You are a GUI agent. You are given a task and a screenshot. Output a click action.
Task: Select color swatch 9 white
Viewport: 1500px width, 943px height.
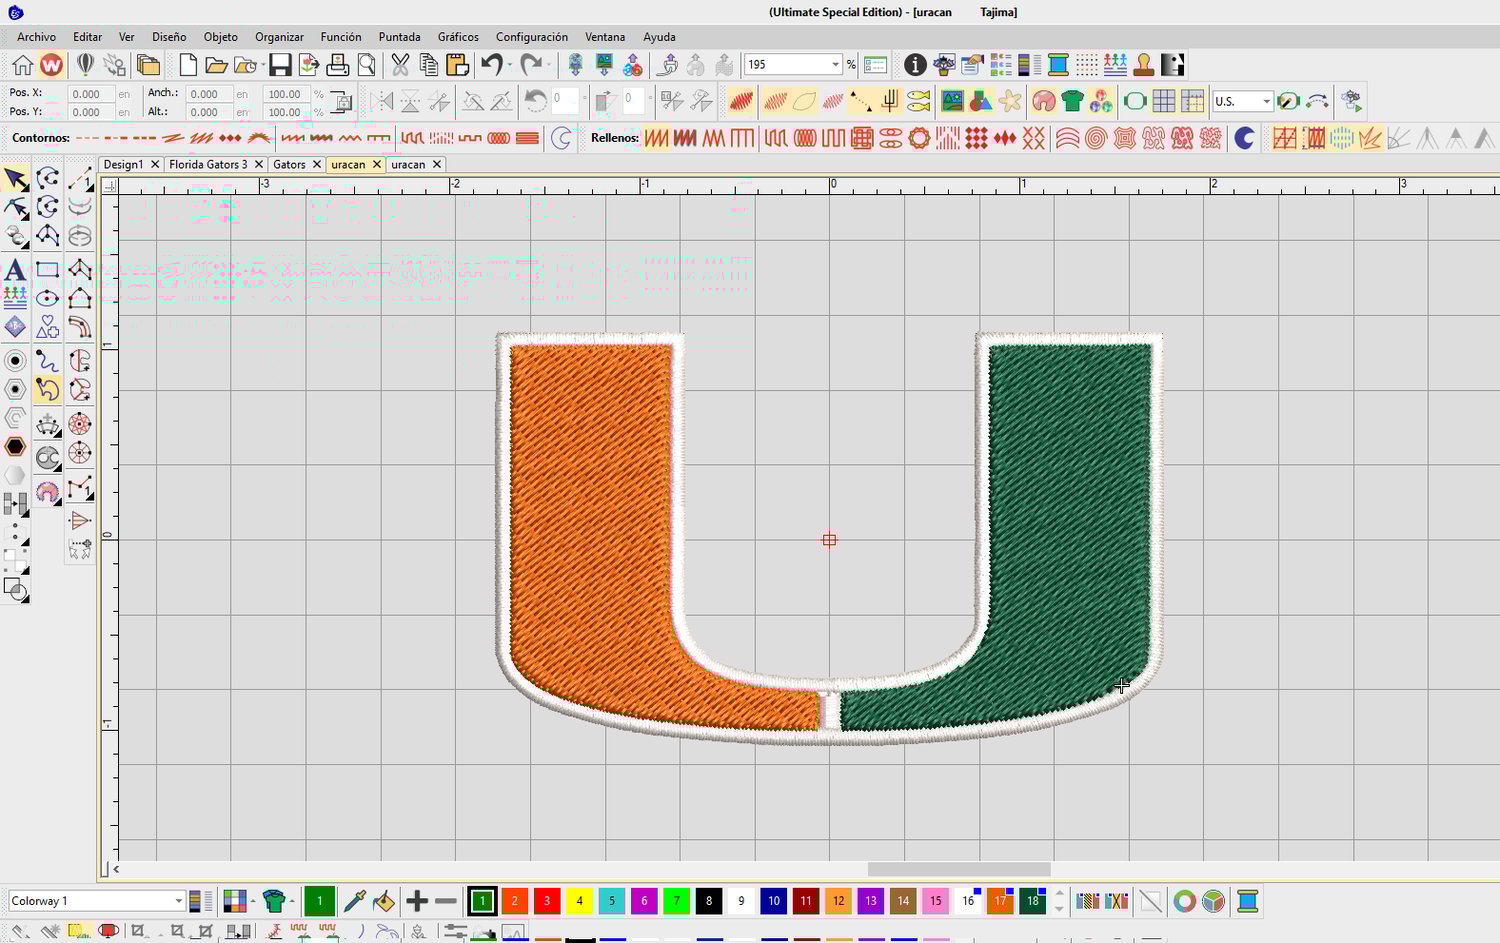click(x=741, y=901)
